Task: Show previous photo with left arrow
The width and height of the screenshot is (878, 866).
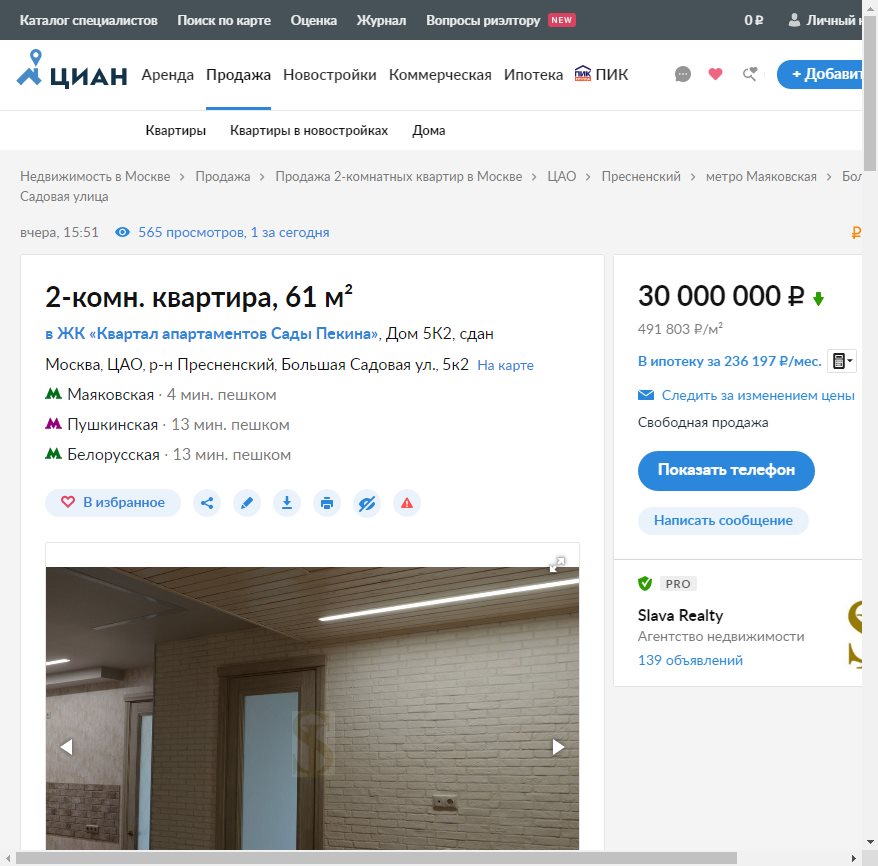Action: (x=67, y=746)
